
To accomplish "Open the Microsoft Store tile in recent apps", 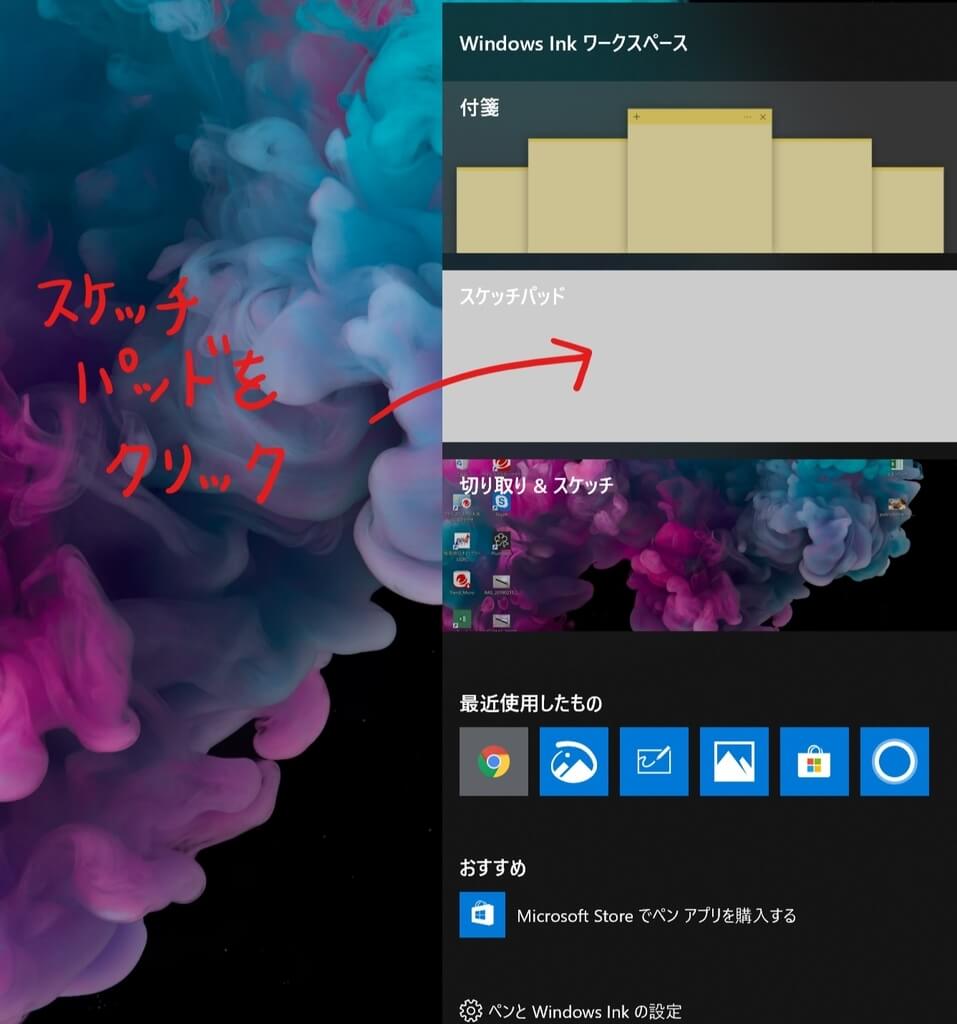I will click(814, 762).
